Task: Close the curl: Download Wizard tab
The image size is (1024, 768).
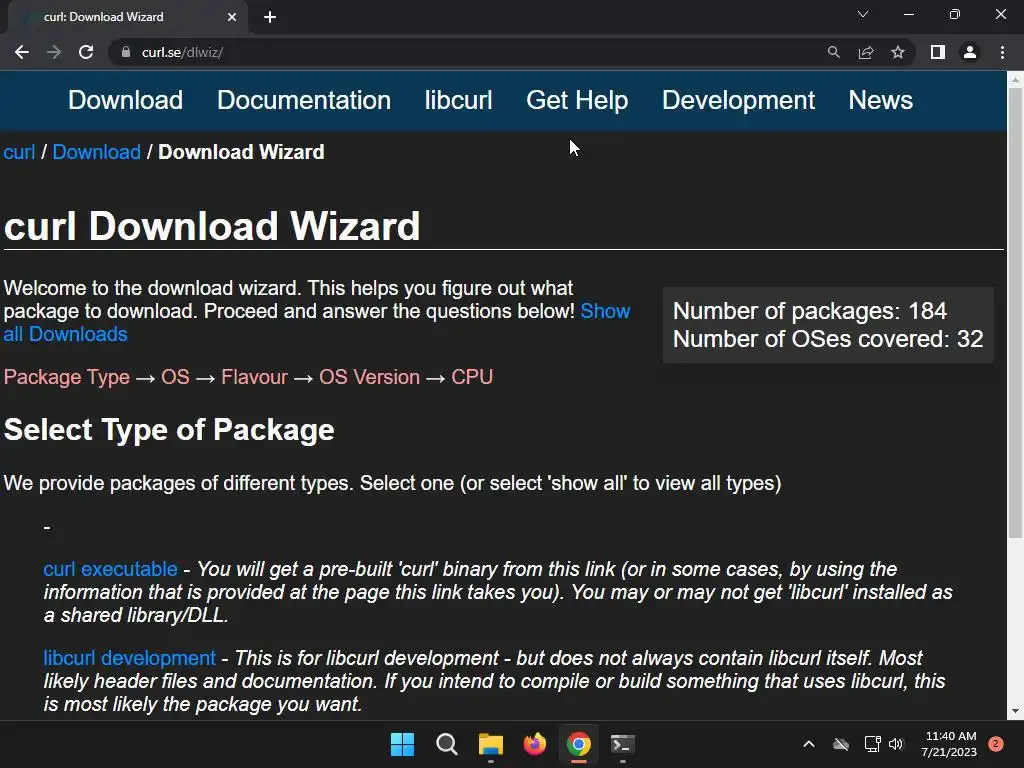Action: 232,17
